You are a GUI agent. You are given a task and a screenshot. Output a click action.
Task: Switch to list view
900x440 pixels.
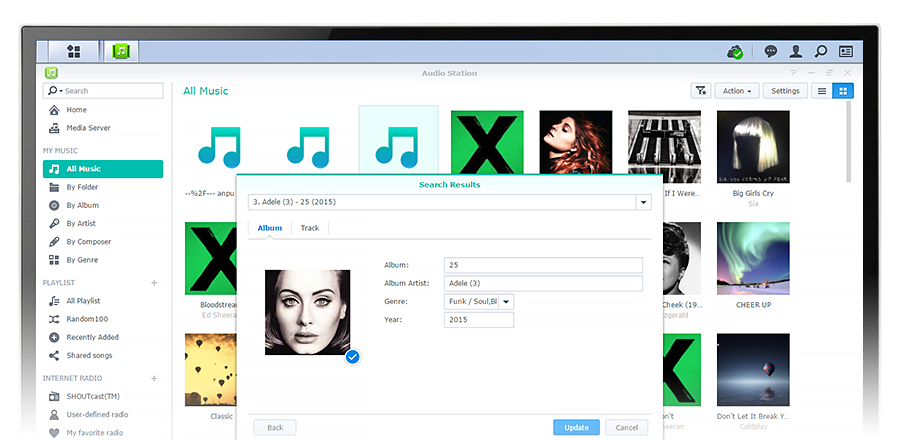point(822,91)
